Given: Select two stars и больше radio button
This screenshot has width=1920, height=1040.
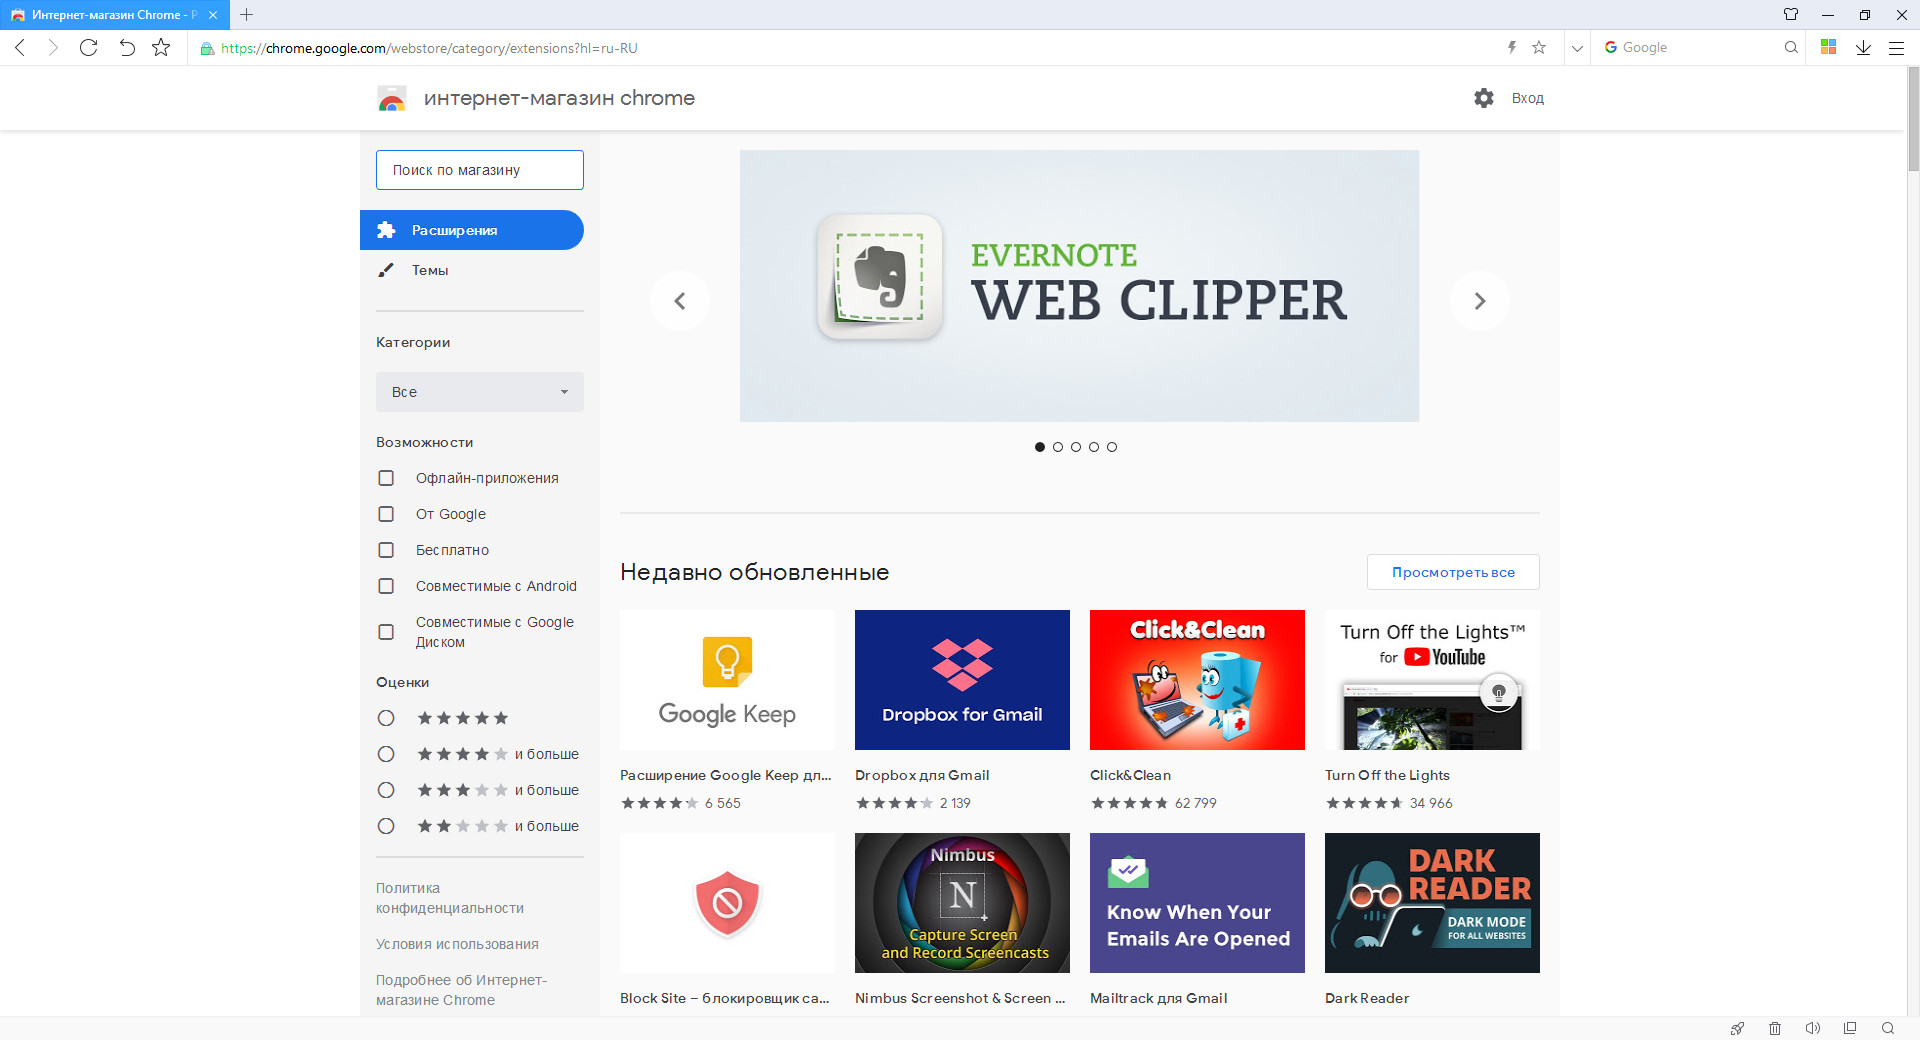Looking at the screenshot, I should (x=386, y=826).
